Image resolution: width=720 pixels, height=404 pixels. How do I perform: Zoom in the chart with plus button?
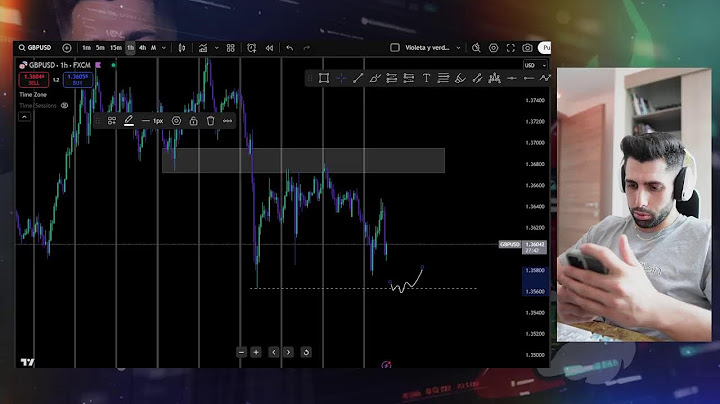pos(256,352)
